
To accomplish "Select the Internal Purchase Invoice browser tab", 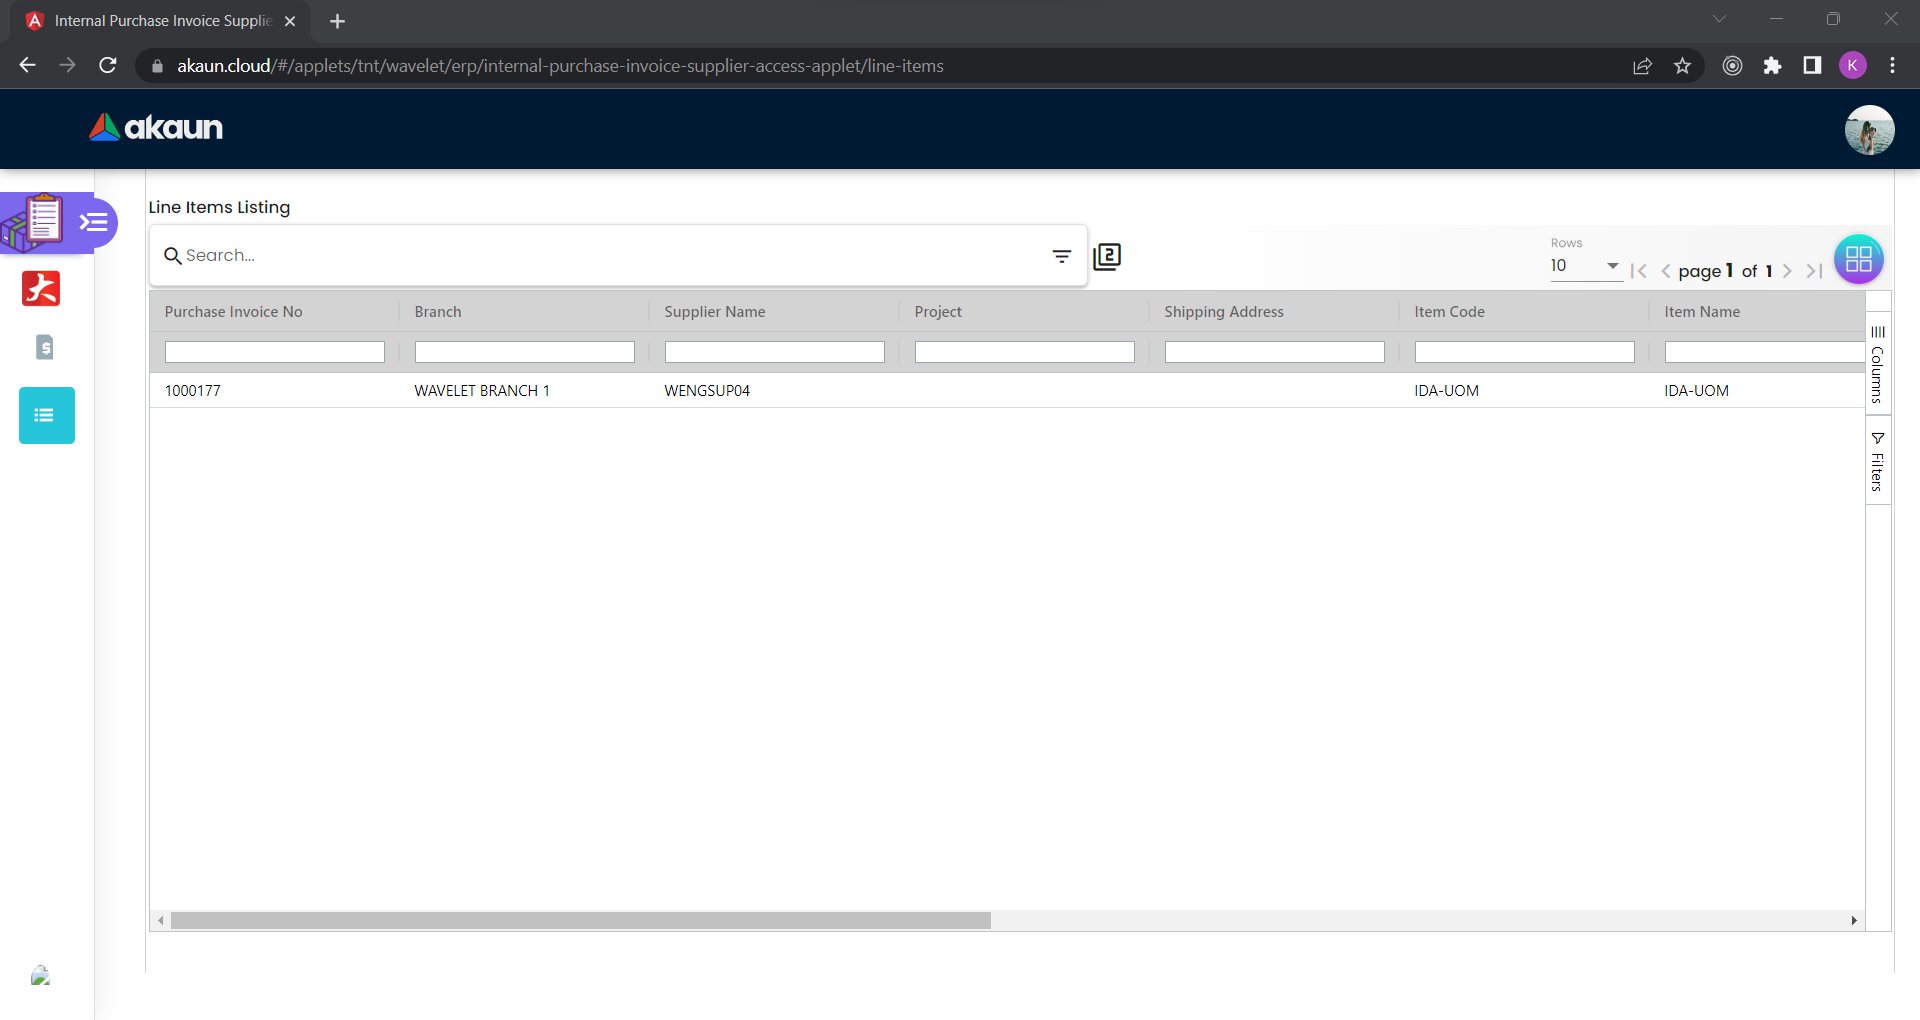I will pos(162,21).
